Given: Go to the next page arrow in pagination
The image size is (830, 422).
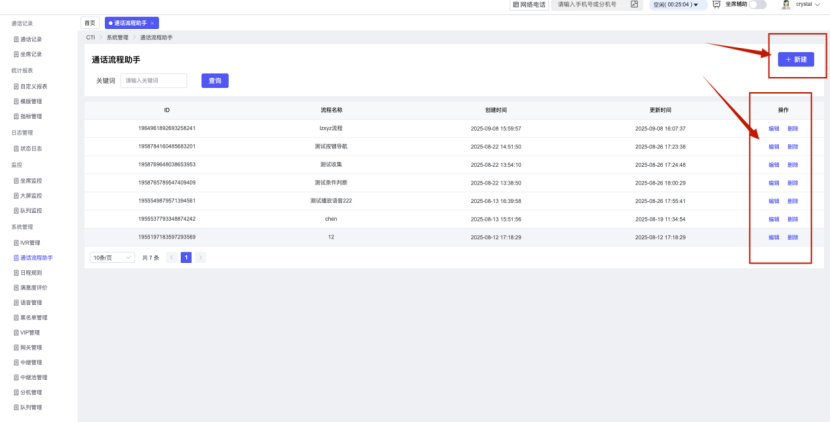Looking at the screenshot, I should point(200,257).
